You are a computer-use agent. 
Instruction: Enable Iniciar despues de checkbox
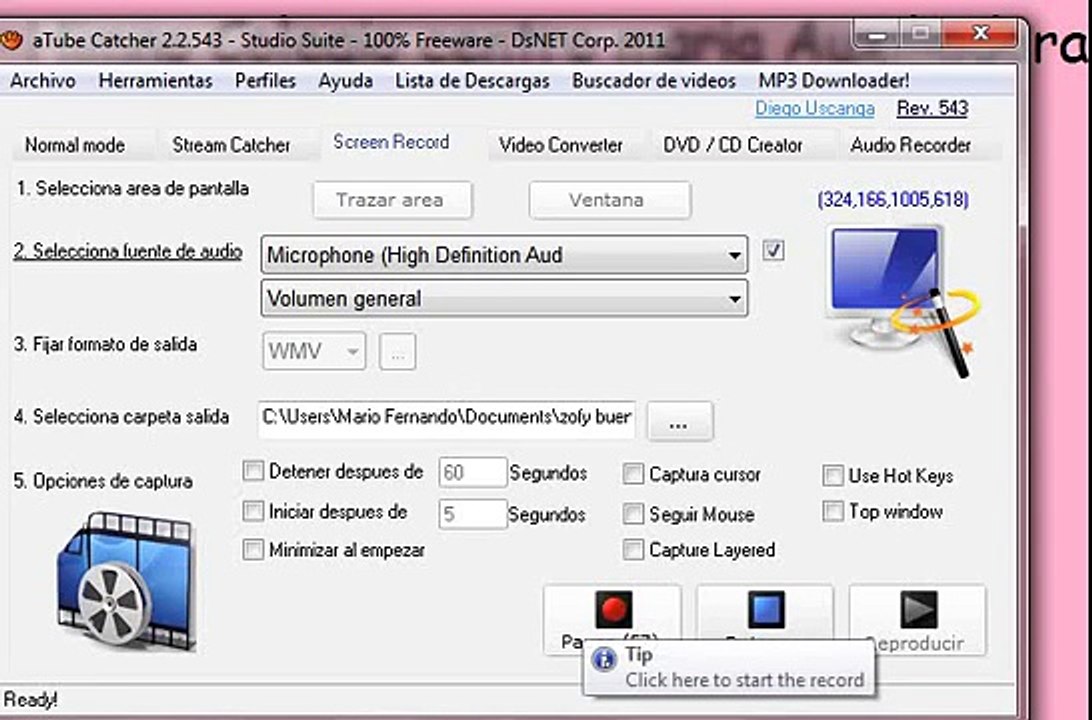[253, 511]
